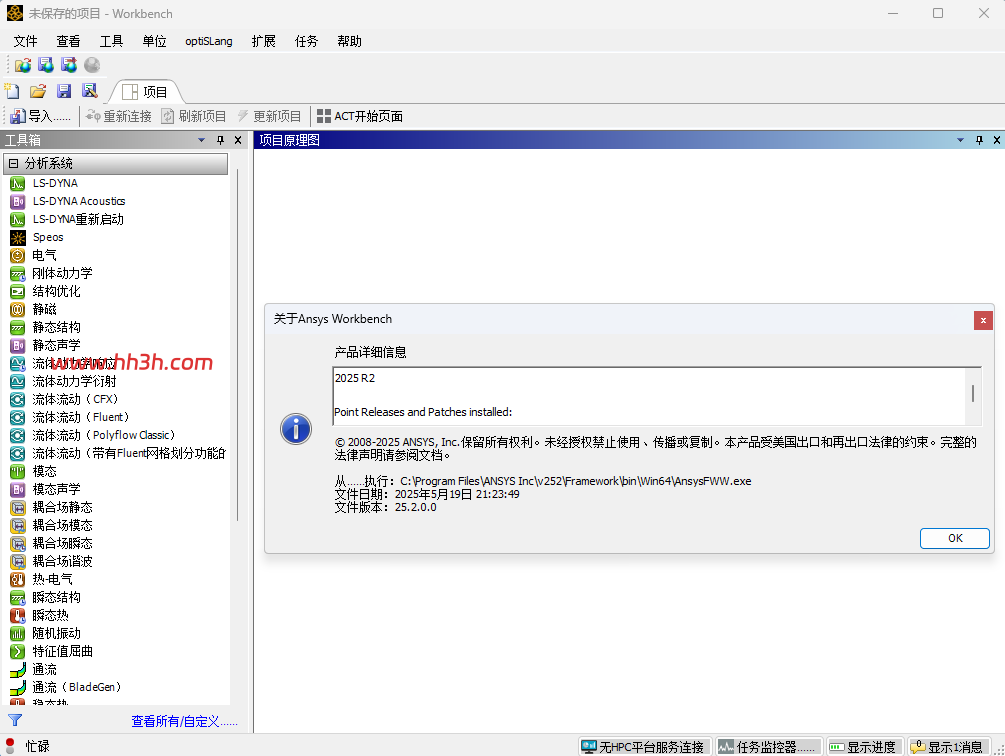Click the 导入 import button
Viewport: 1005px width, 756px height.
click(40, 116)
